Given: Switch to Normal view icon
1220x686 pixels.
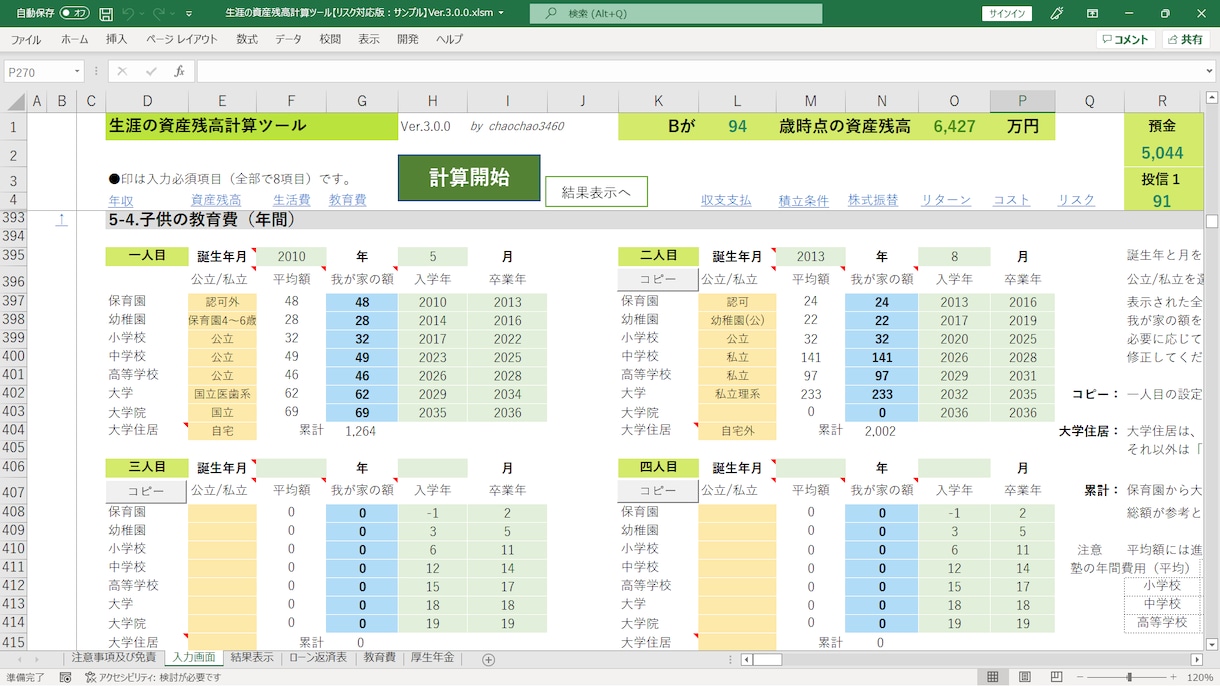Looking at the screenshot, I should (993, 677).
